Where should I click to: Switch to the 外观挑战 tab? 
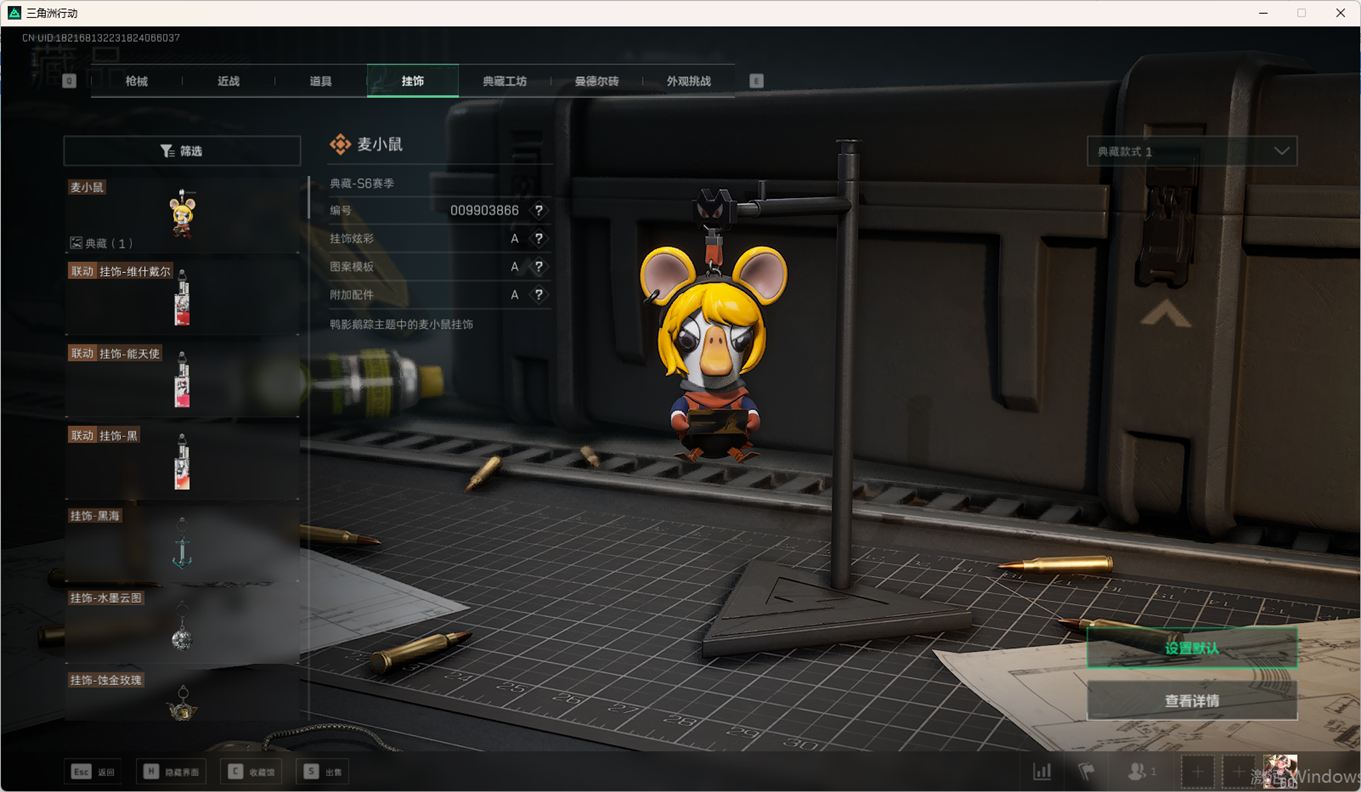(x=688, y=81)
